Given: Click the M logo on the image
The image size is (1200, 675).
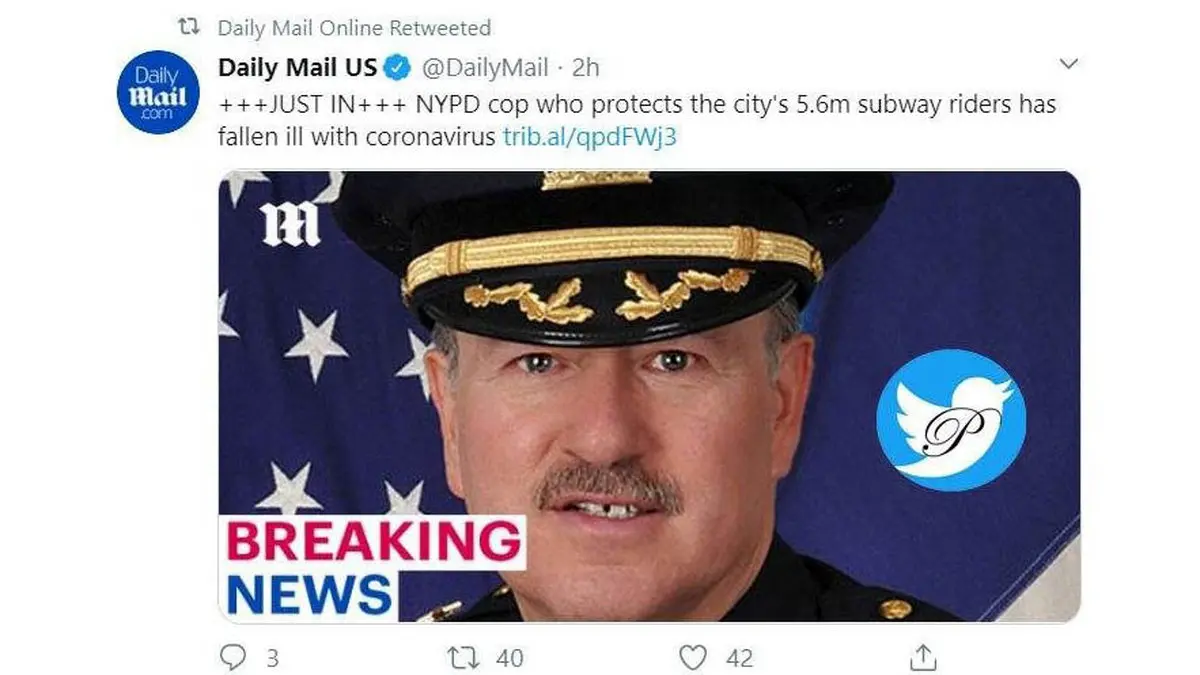Looking at the screenshot, I should [290, 224].
